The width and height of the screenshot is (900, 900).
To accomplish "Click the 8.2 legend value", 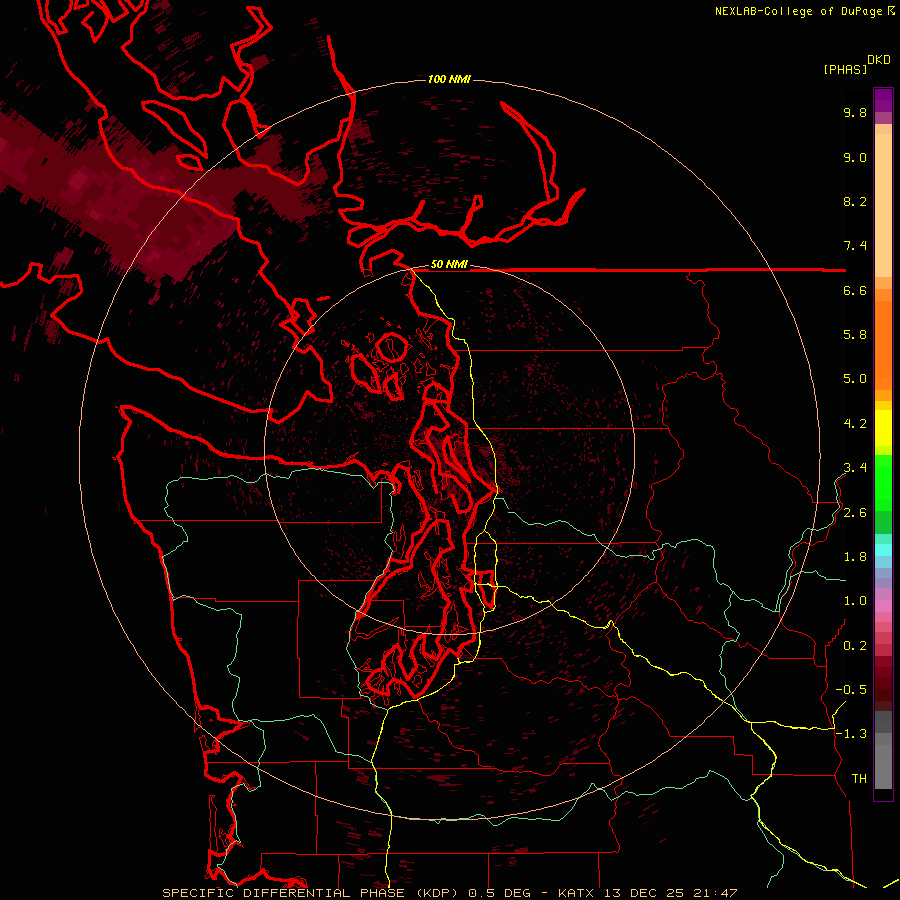I will point(855,201).
